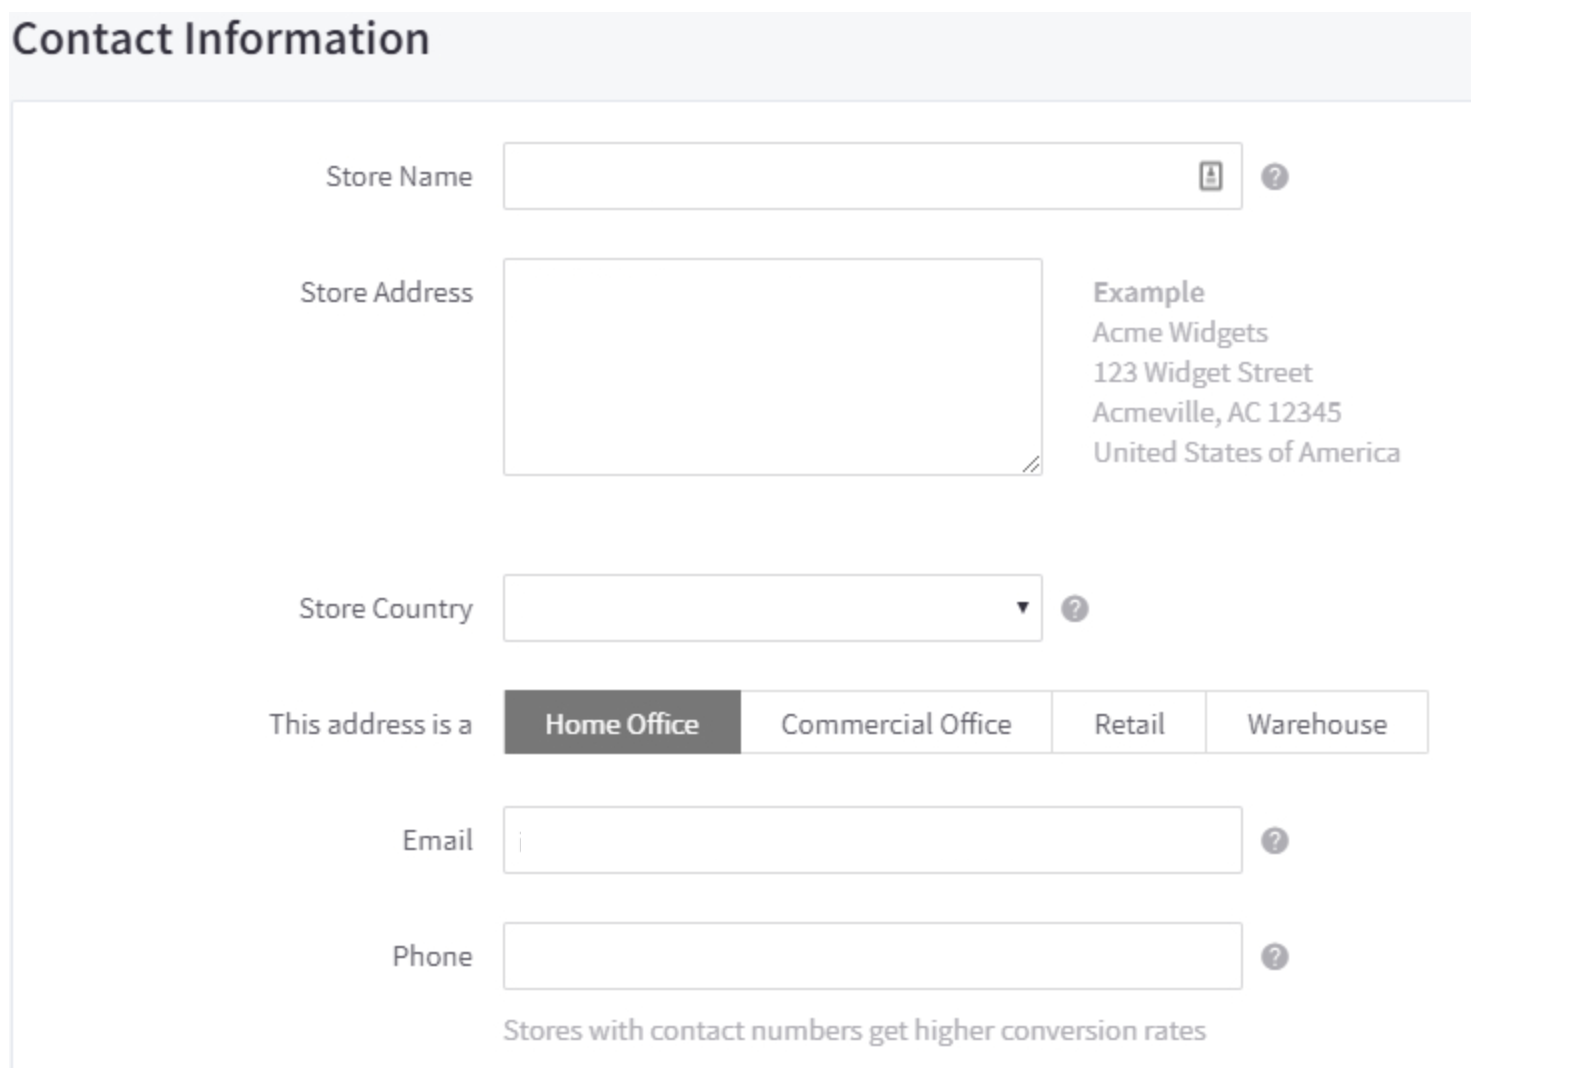The height and width of the screenshot is (1068, 1571).
Task: Click the help icon beside the Phone field
Action: tap(1274, 957)
